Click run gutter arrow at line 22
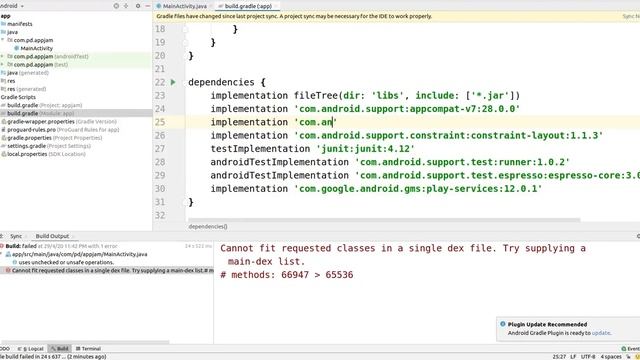The image size is (640, 360). 173,82
